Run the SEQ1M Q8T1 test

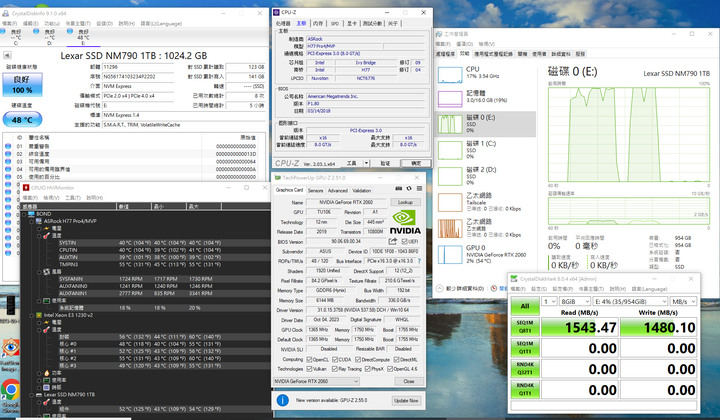525,327
